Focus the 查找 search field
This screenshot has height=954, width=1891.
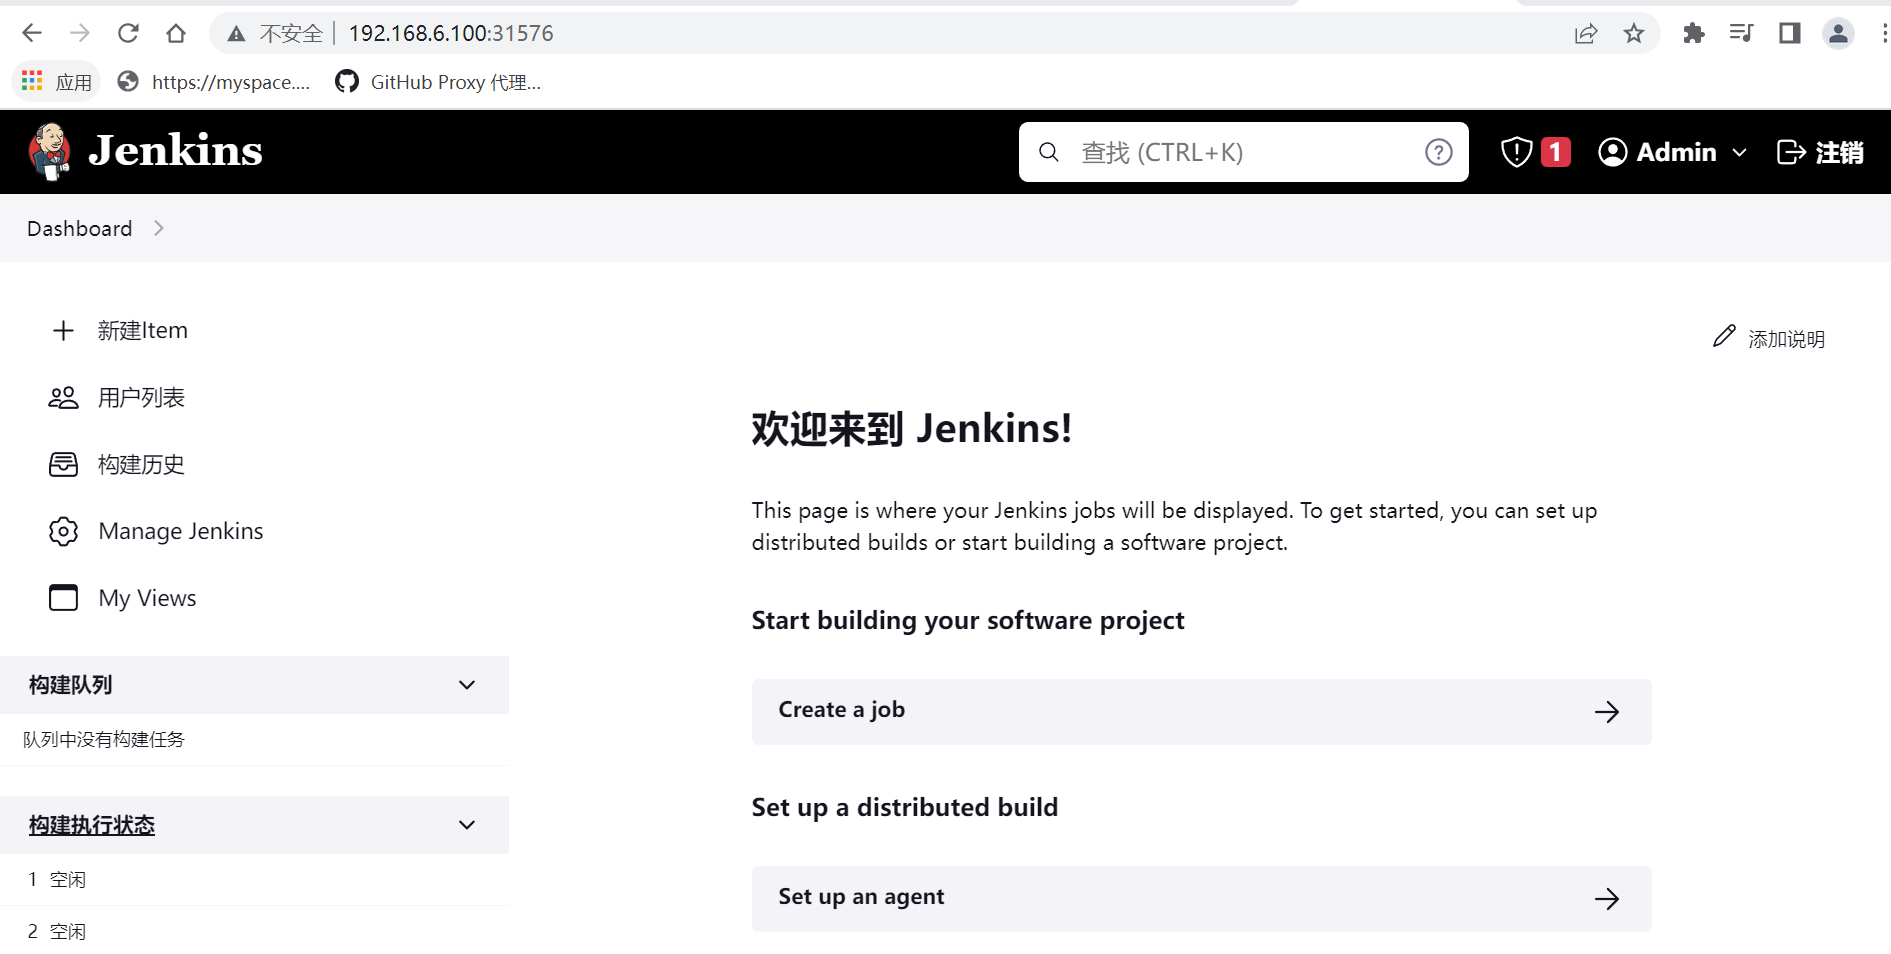click(1243, 152)
